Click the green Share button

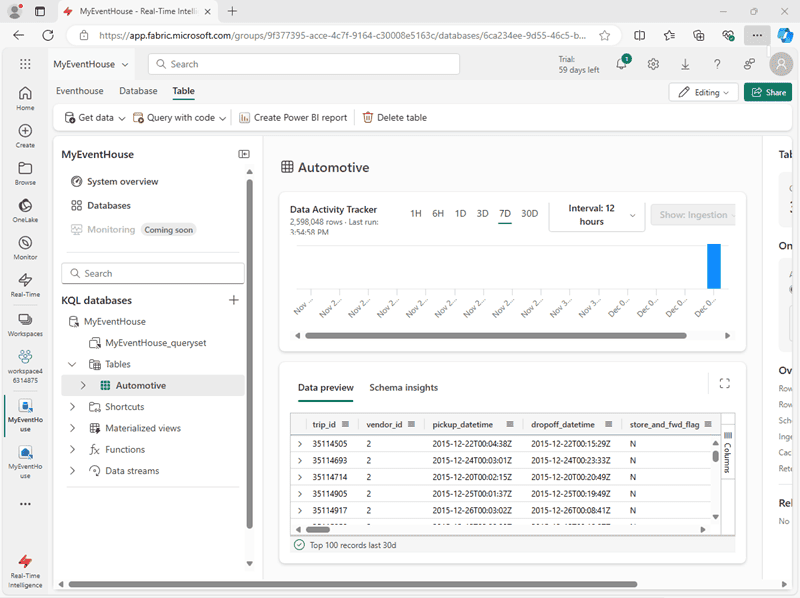767,92
